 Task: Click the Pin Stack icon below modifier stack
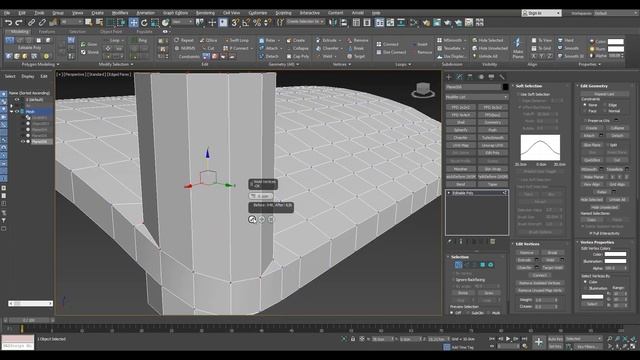[450, 242]
